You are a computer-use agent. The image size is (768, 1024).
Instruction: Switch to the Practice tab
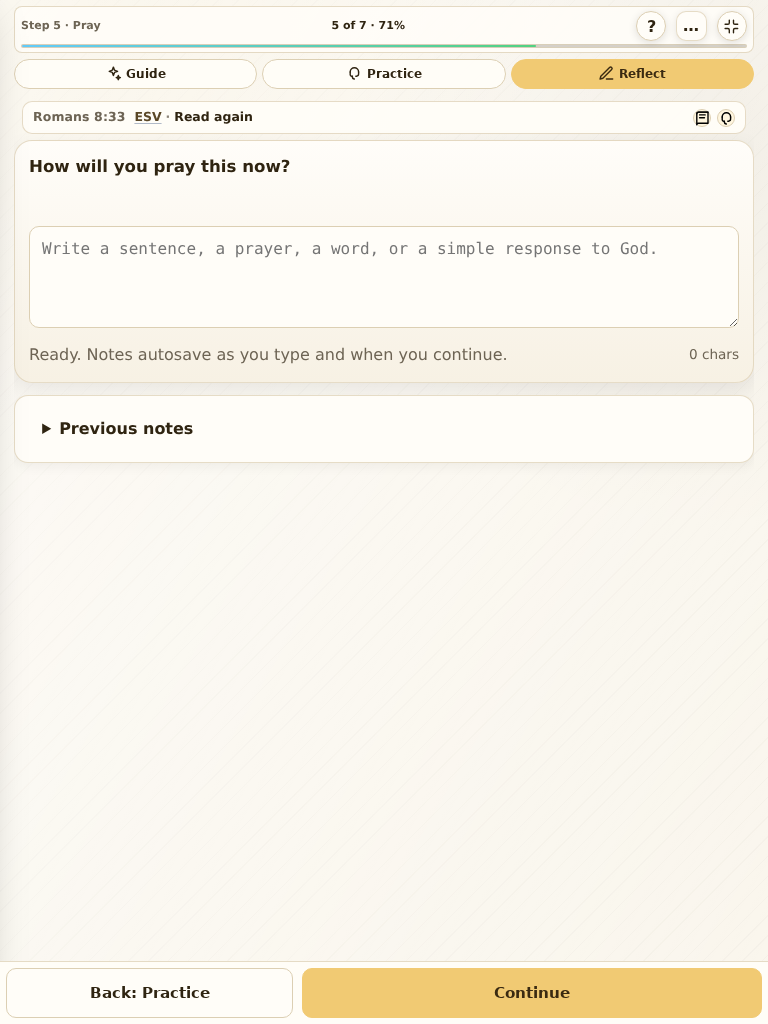(384, 74)
